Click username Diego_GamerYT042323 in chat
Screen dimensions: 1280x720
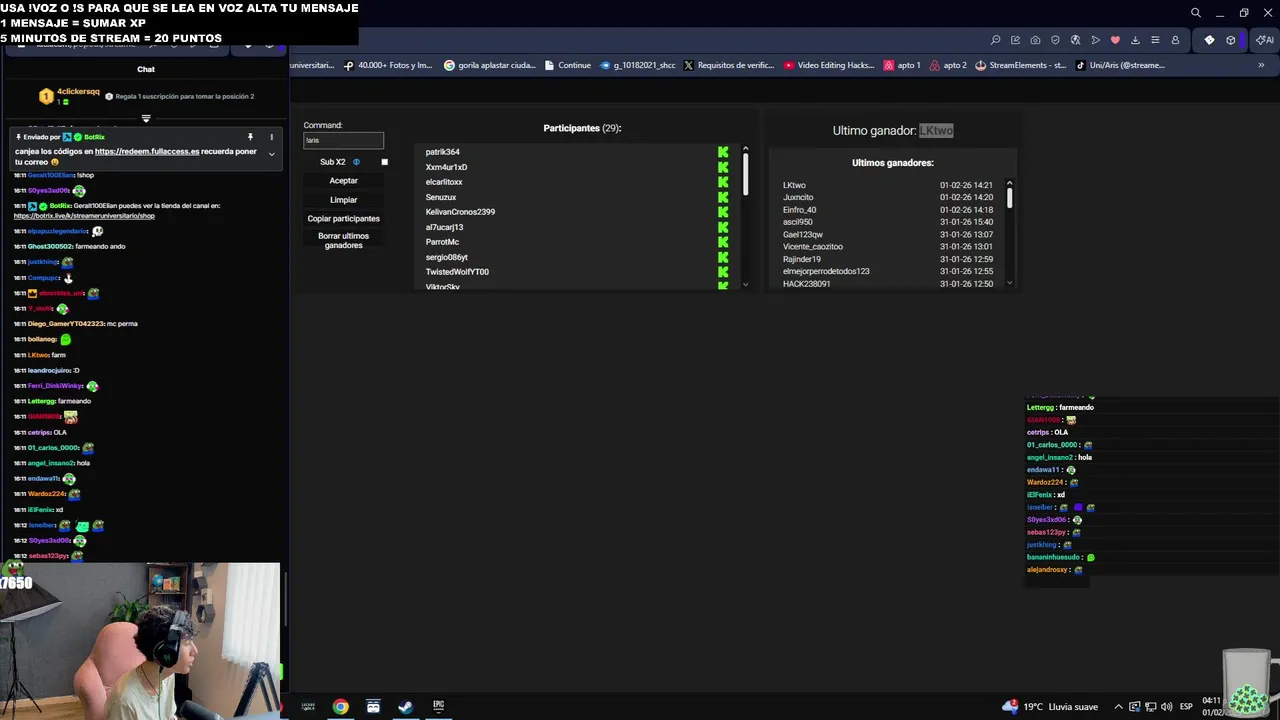66,324
